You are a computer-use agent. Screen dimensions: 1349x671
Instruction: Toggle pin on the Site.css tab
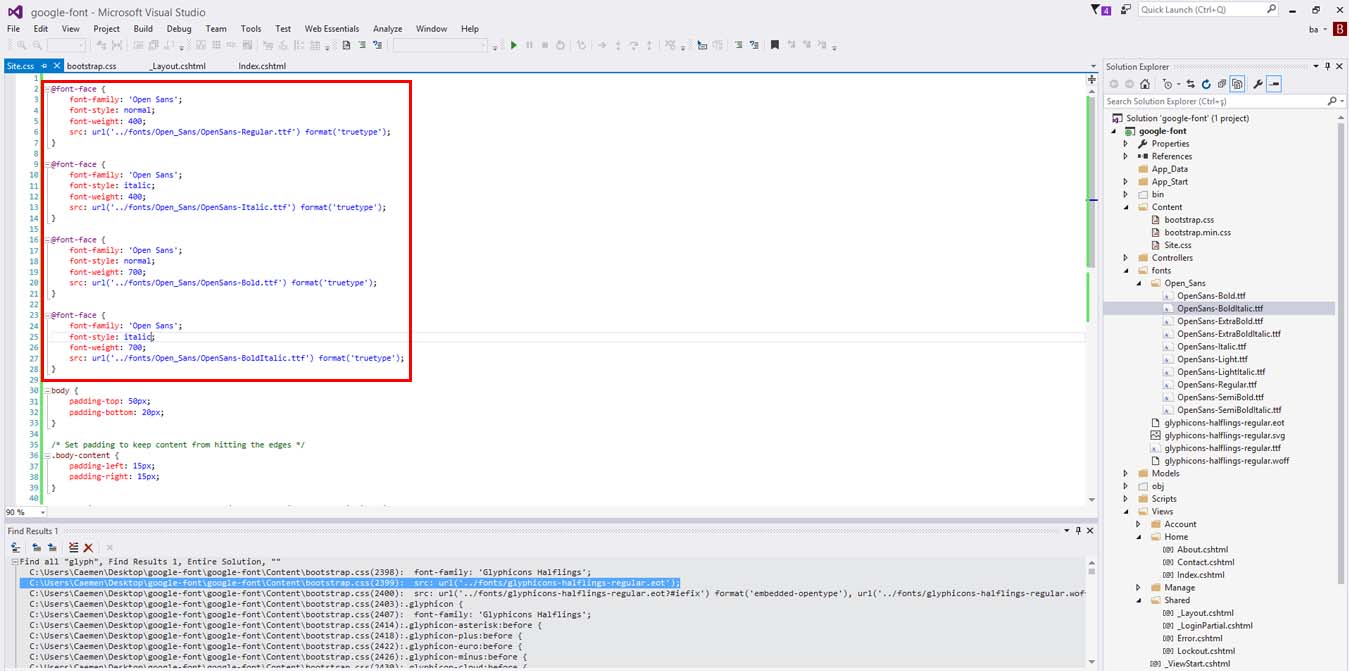pyautogui.click(x=44, y=66)
